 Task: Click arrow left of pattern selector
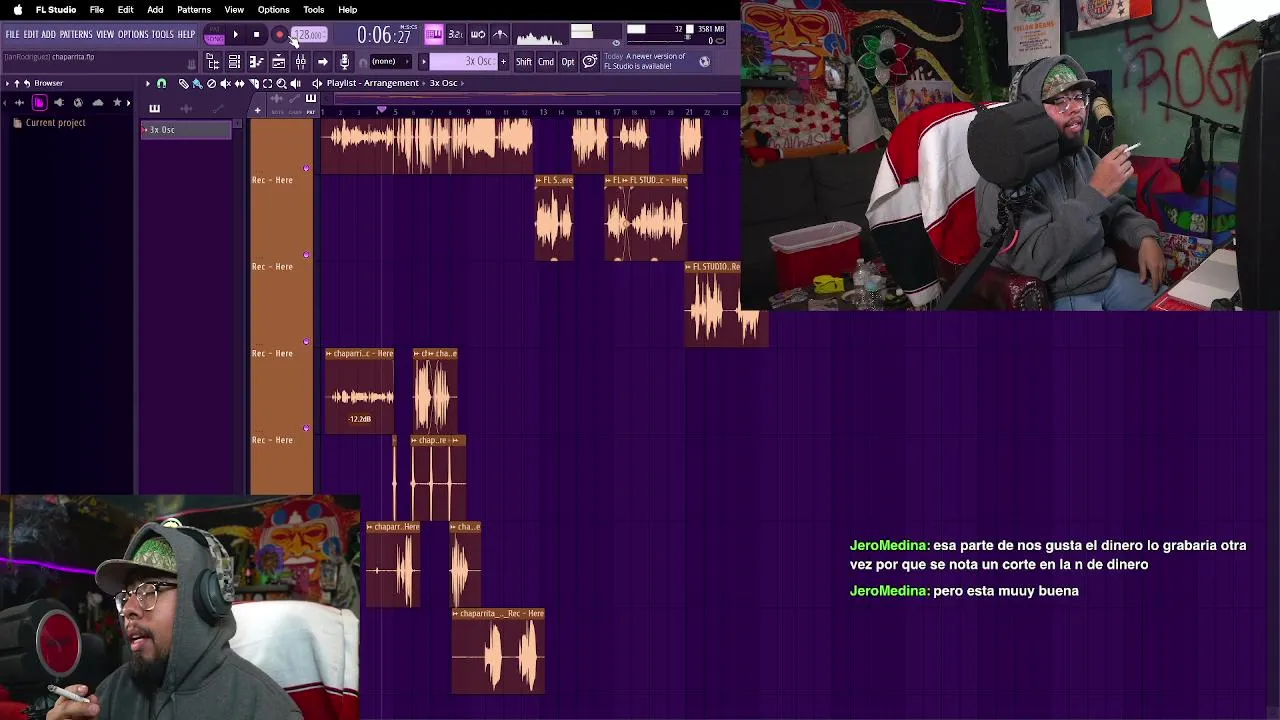click(424, 61)
